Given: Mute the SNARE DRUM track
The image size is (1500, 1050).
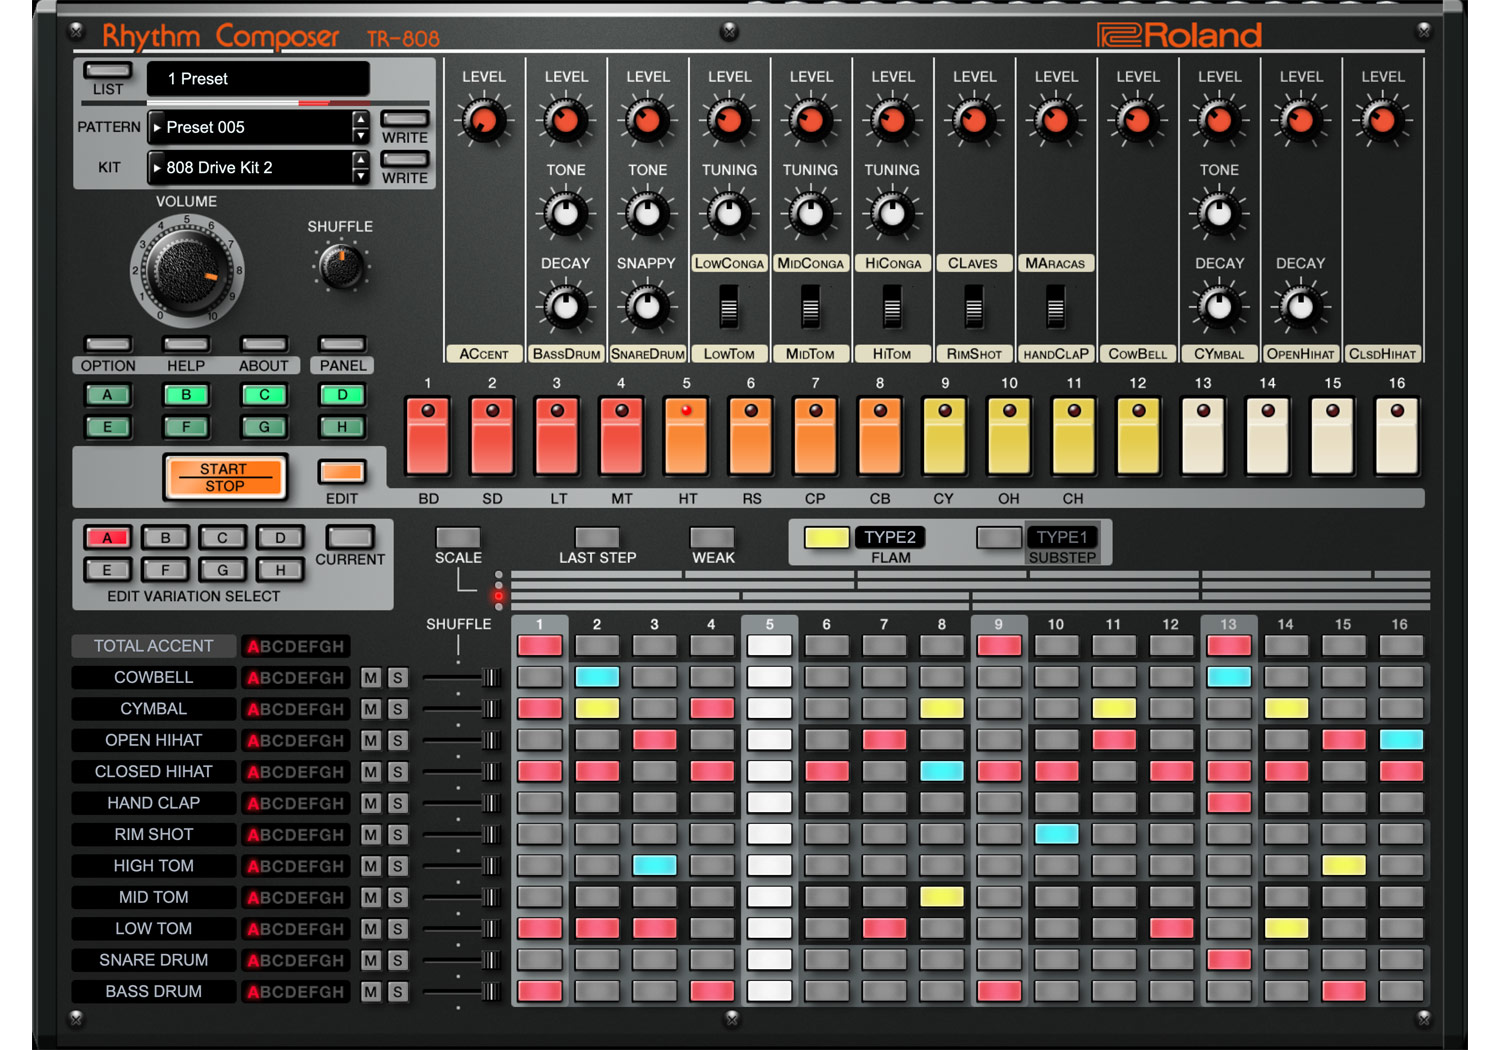Looking at the screenshot, I should tap(371, 961).
